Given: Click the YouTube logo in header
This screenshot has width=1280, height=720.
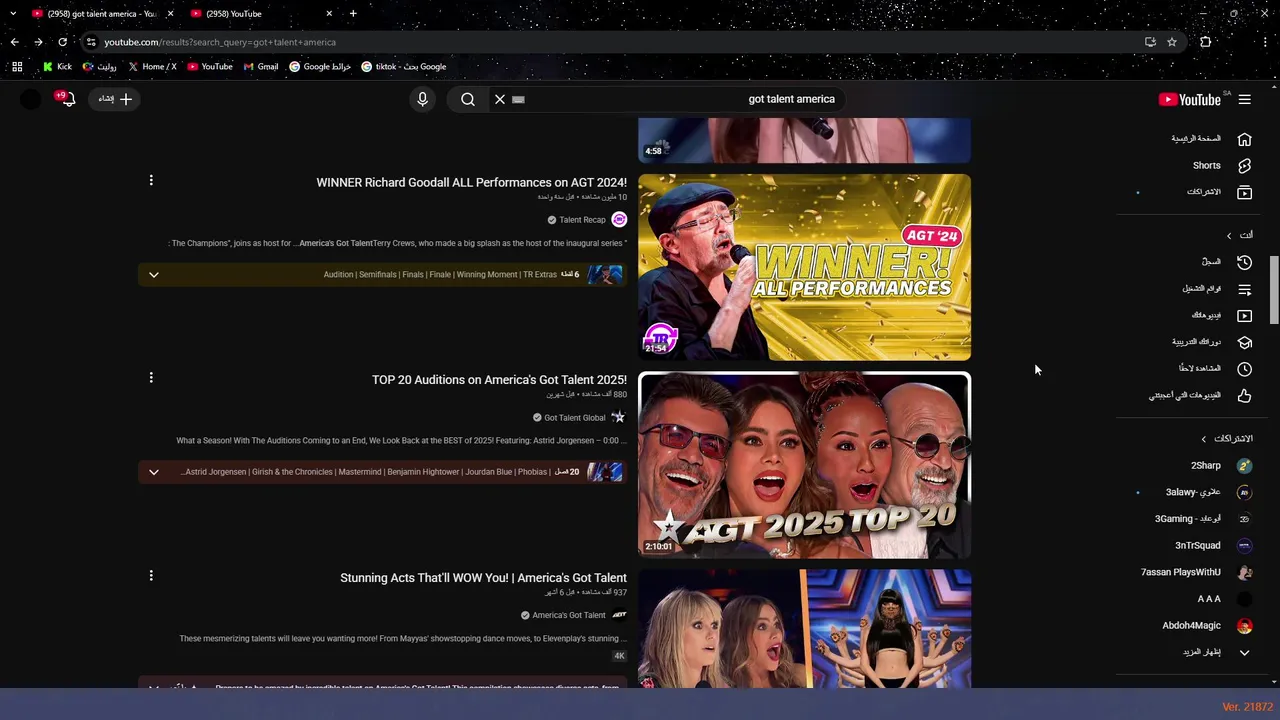Looking at the screenshot, I should (x=1190, y=99).
